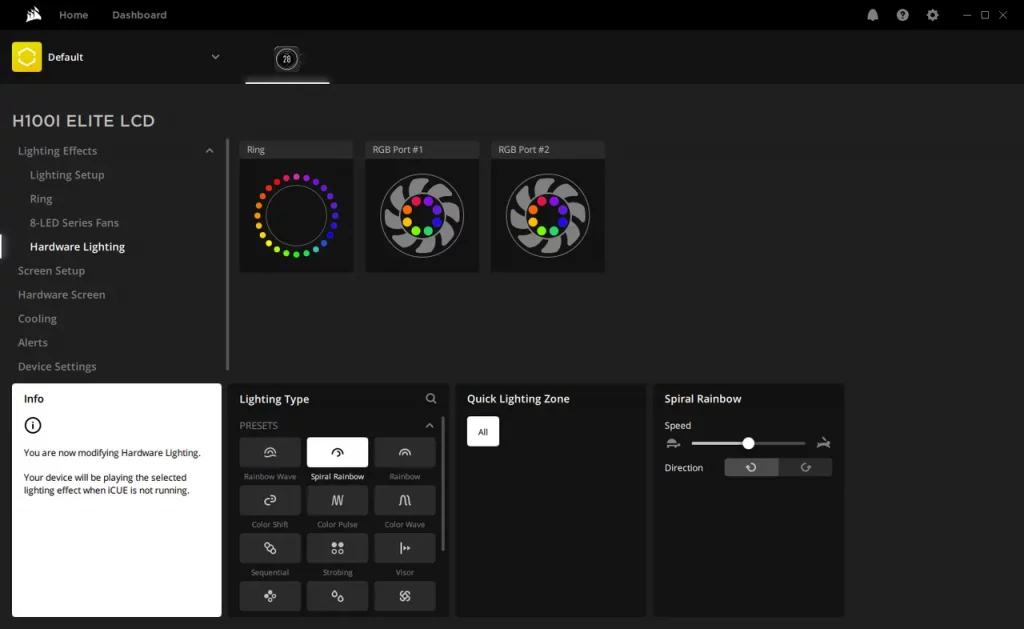Go to the Home tab

click(73, 14)
